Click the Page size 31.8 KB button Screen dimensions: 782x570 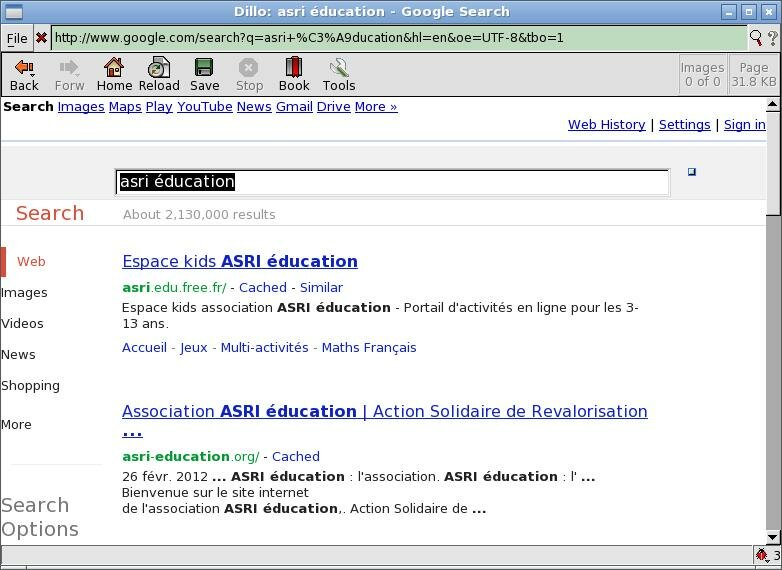(x=754, y=74)
